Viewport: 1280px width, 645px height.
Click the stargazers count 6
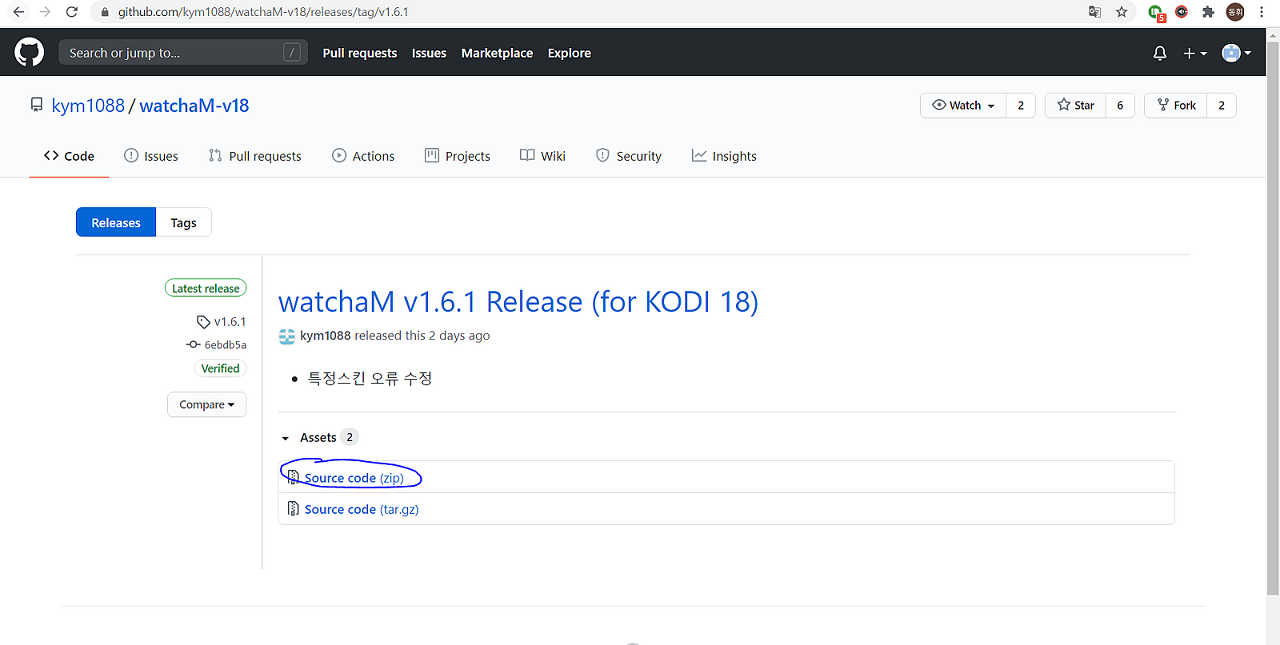[1120, 105]
